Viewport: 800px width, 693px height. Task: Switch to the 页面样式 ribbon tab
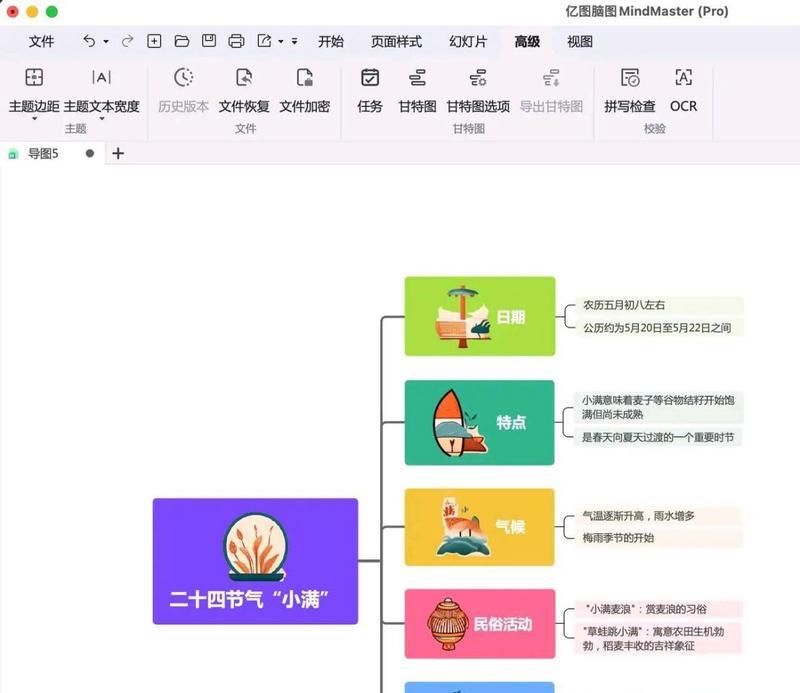tap(396, 41)
